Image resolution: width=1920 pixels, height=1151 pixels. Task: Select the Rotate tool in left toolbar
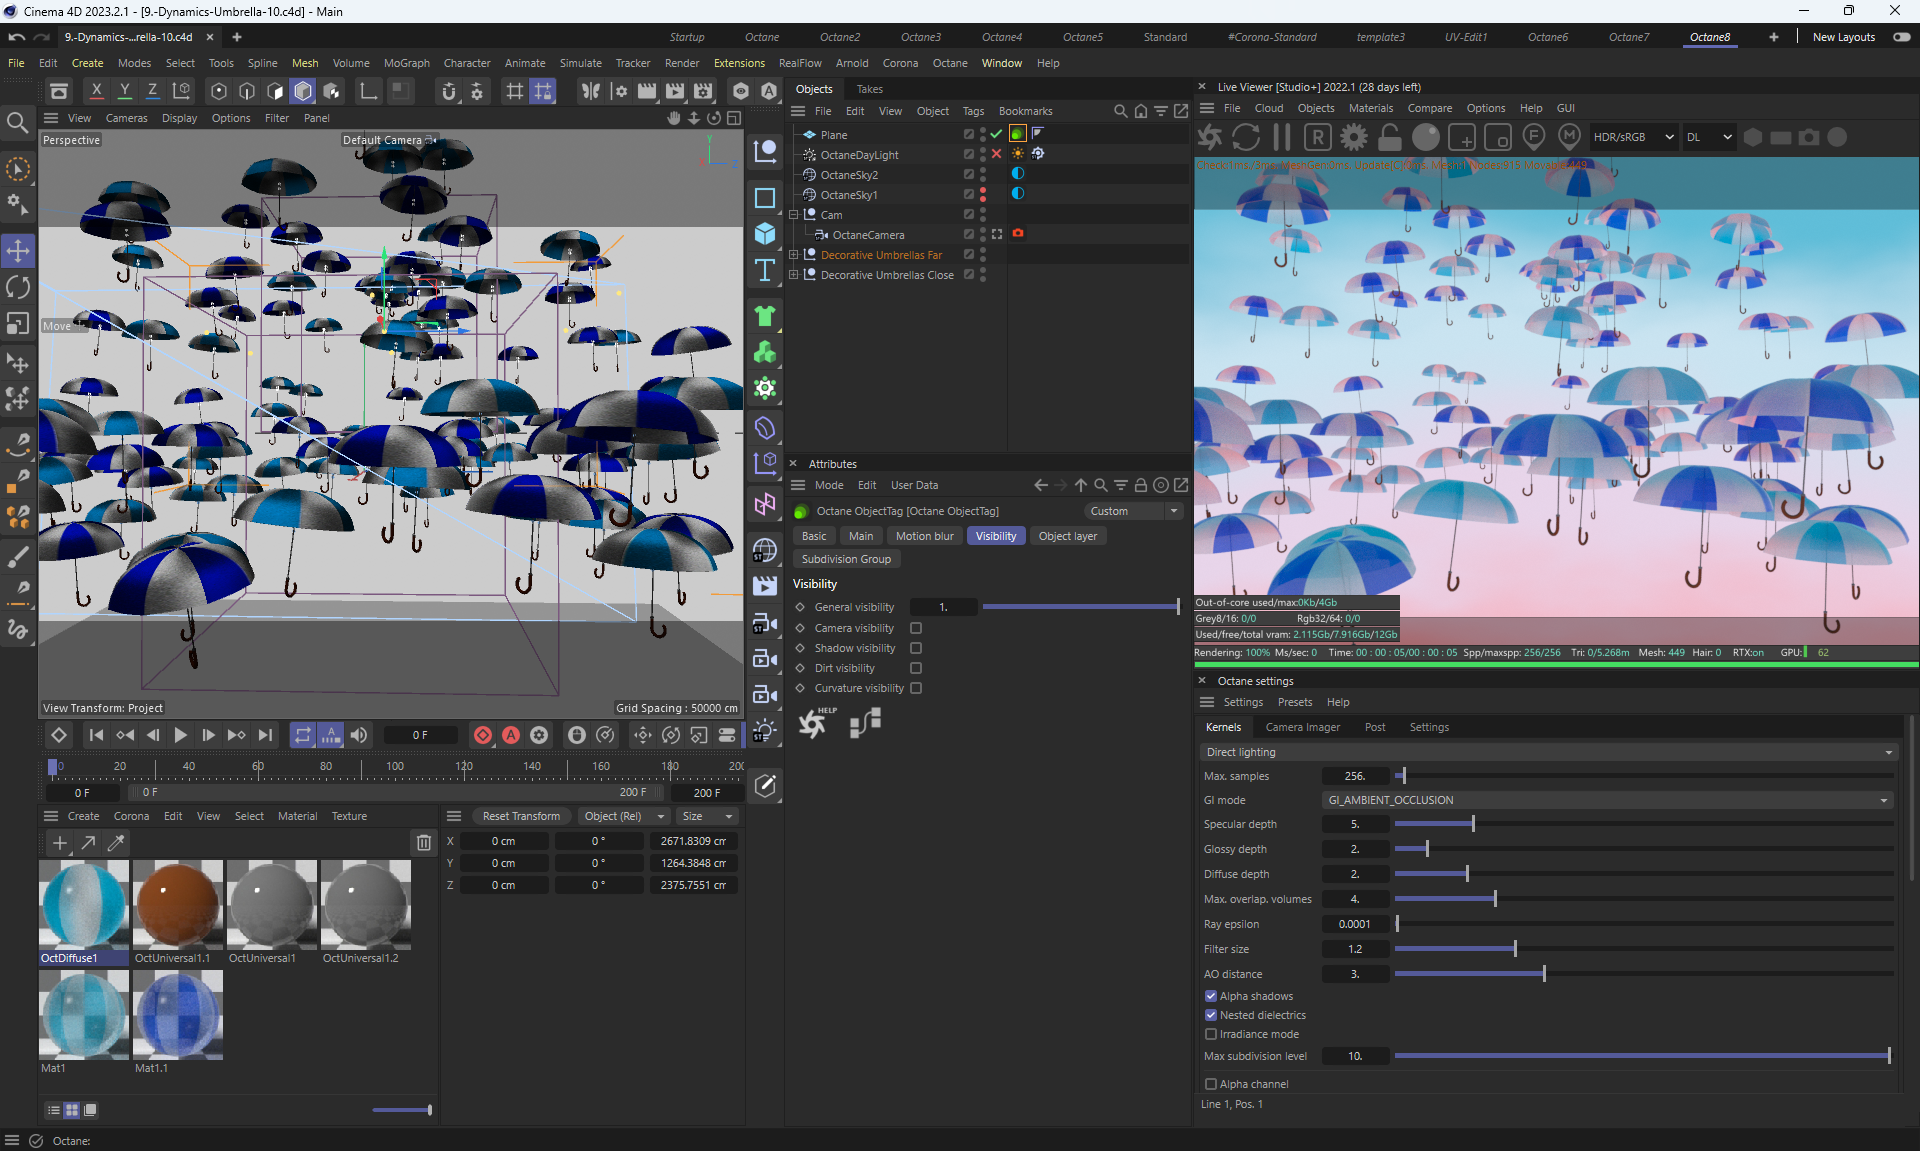point(18,287)
